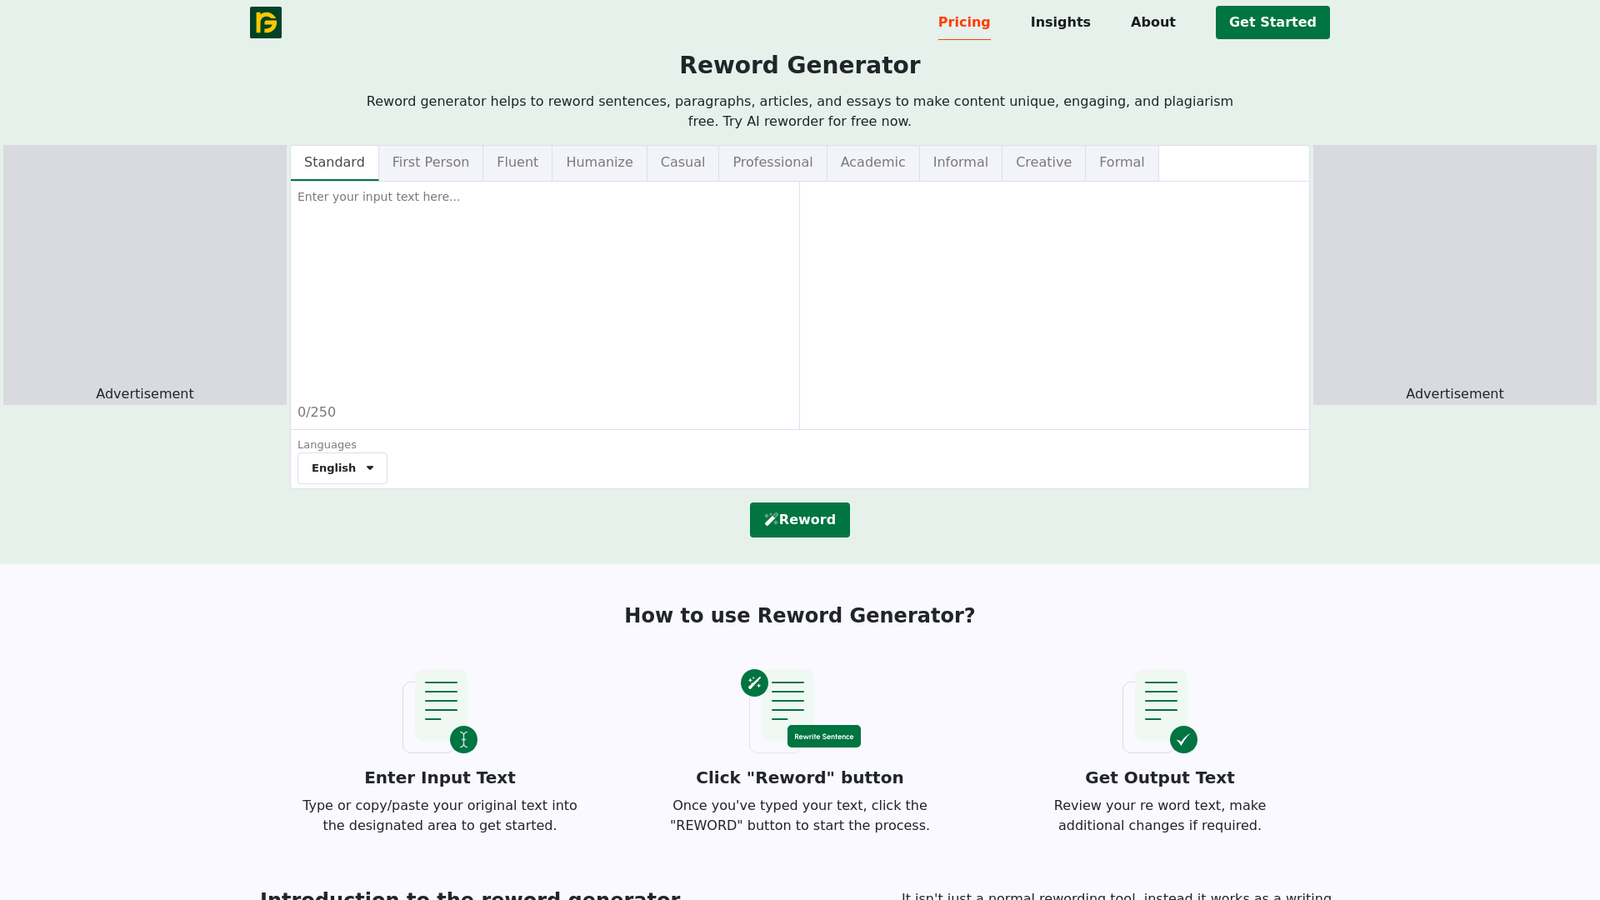Click the Reword Generator page heading
The width and height of the screenshot is (1600, 900).
click(x=800, y=65)
